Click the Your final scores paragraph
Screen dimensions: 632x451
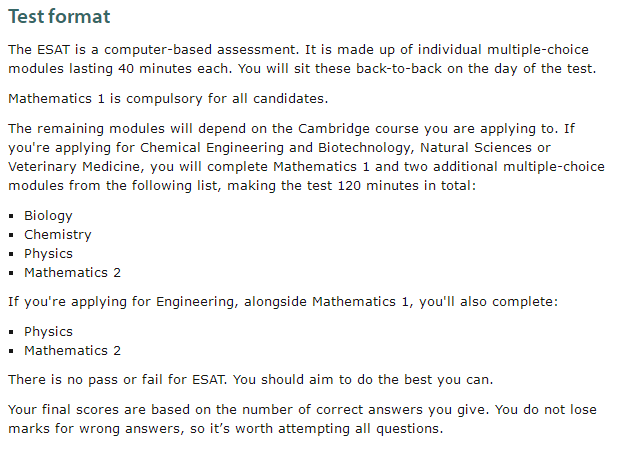click(x=302, y=419)
